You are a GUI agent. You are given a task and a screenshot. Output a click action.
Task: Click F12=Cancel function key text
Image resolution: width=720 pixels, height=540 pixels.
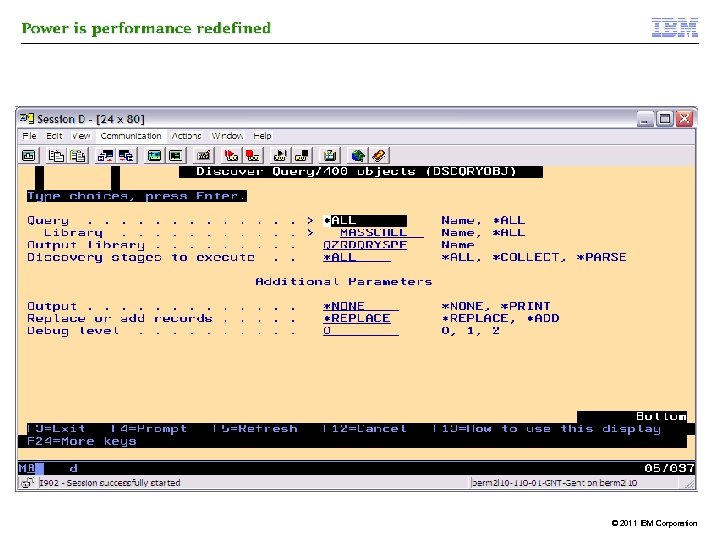pos(365,429)
